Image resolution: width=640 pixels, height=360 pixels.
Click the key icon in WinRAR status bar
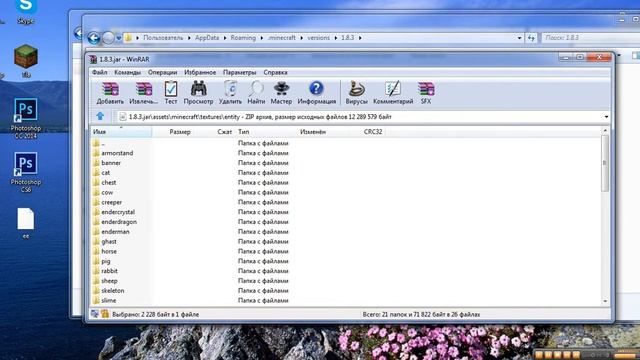105,313
